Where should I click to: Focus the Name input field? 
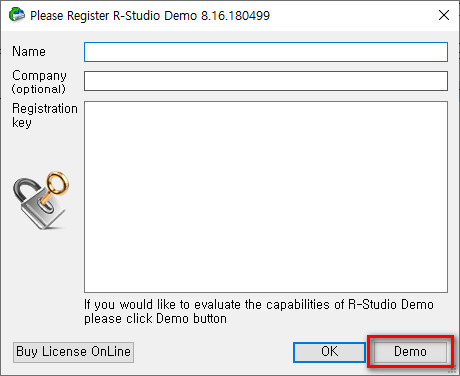click(266, 52)
